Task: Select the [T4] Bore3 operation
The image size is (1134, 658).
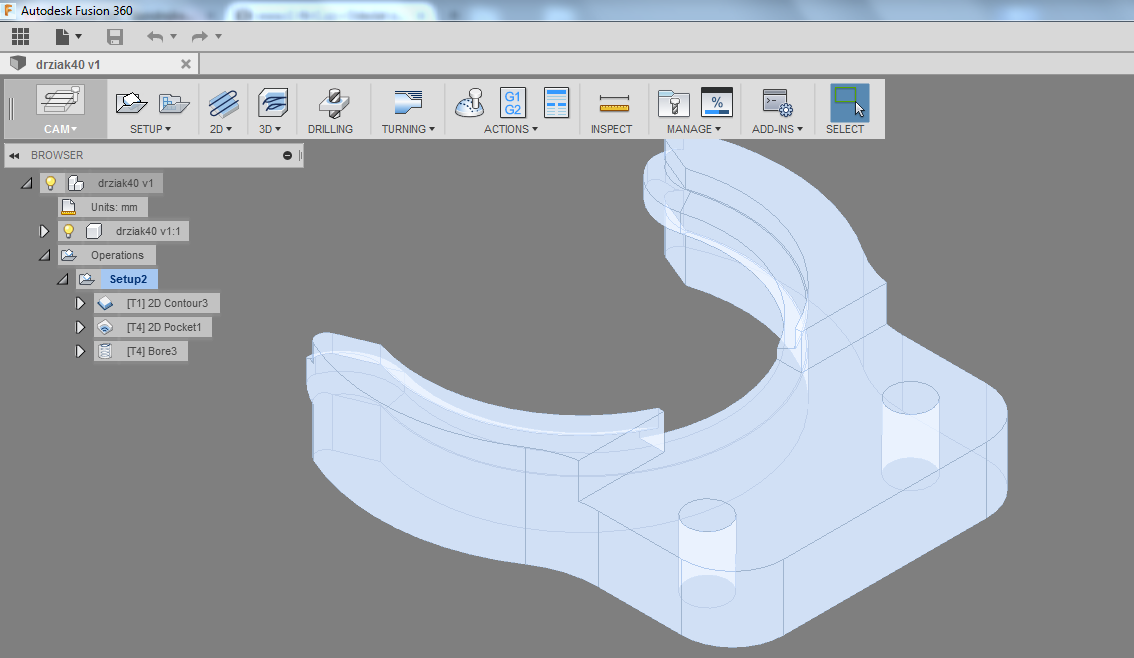Action: coord(153,351)
